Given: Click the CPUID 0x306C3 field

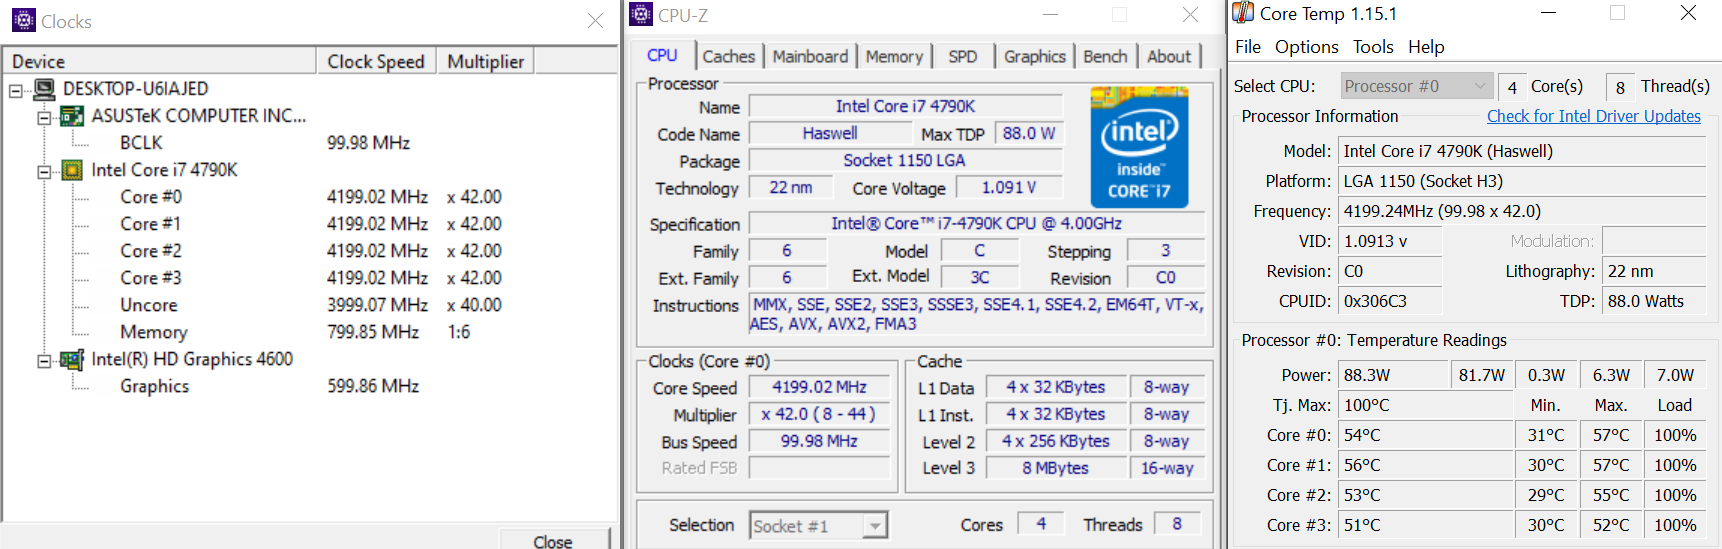Looking at the screenshot, I should 1390,301.
